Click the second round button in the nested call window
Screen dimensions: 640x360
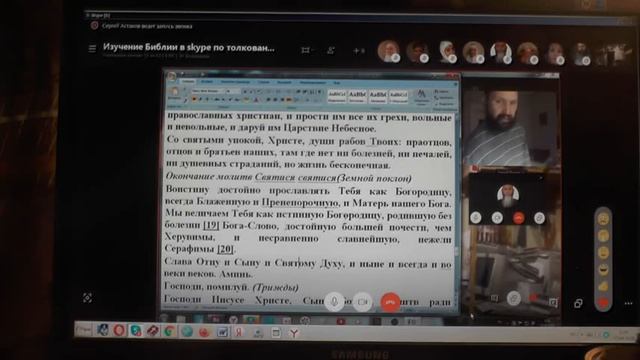coord(497,218)
